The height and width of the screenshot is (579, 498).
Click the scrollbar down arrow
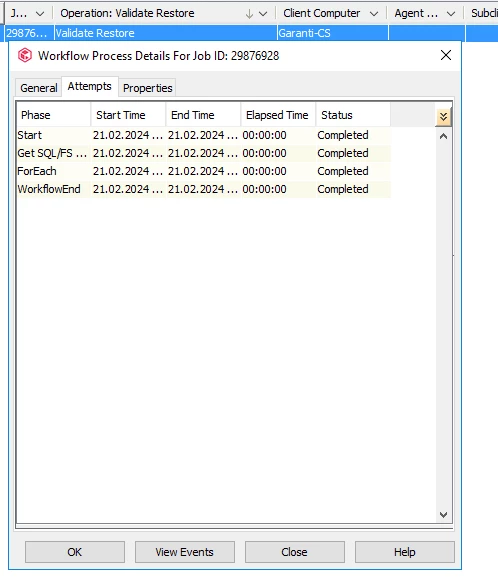click(443, 514)
